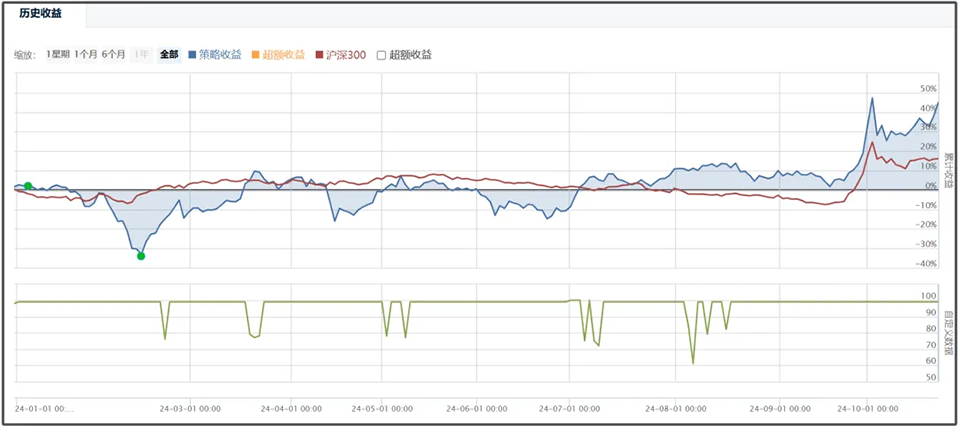
Task: Toggle the orange 超额收益 legend swatch
Action: click(x=255, y=55)
